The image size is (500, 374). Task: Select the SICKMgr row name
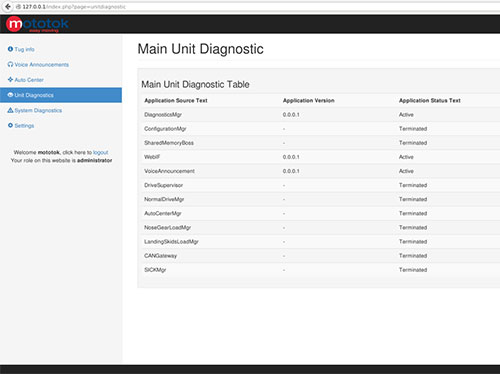pyautogui.click(x=155, y=270)
